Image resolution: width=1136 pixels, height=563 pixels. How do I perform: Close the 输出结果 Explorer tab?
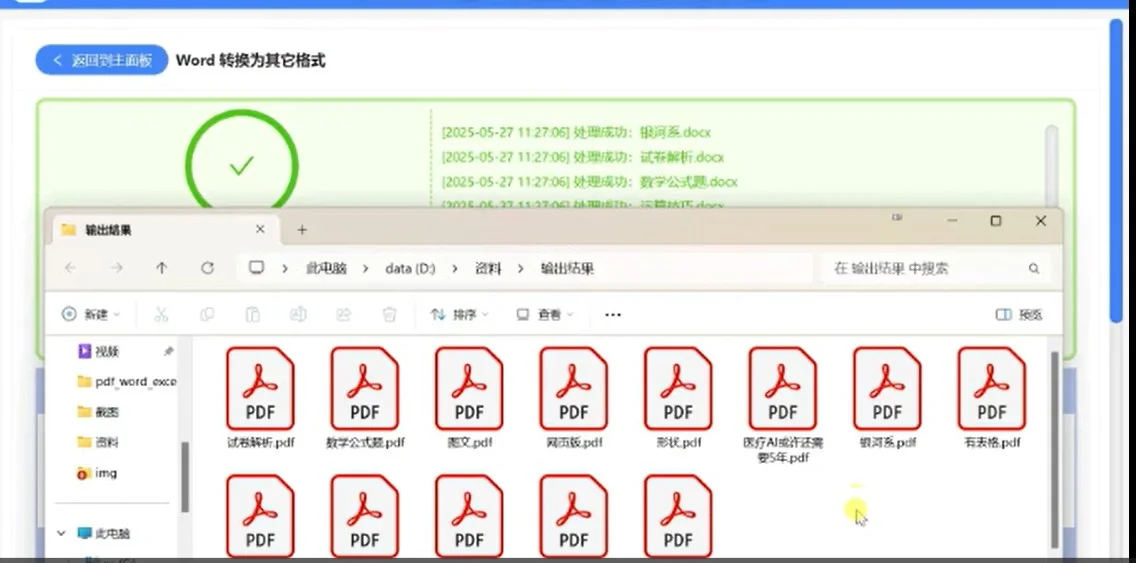point(260,229)
